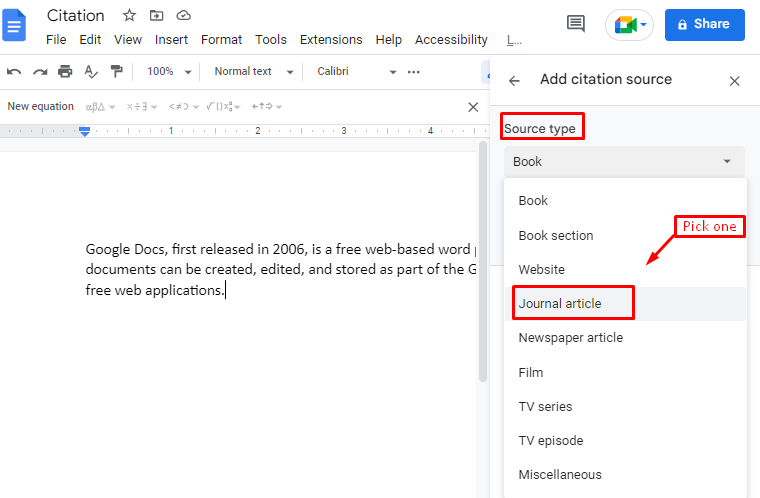Select Book source type option
The image size is (760, 498).
pos(625,201)
